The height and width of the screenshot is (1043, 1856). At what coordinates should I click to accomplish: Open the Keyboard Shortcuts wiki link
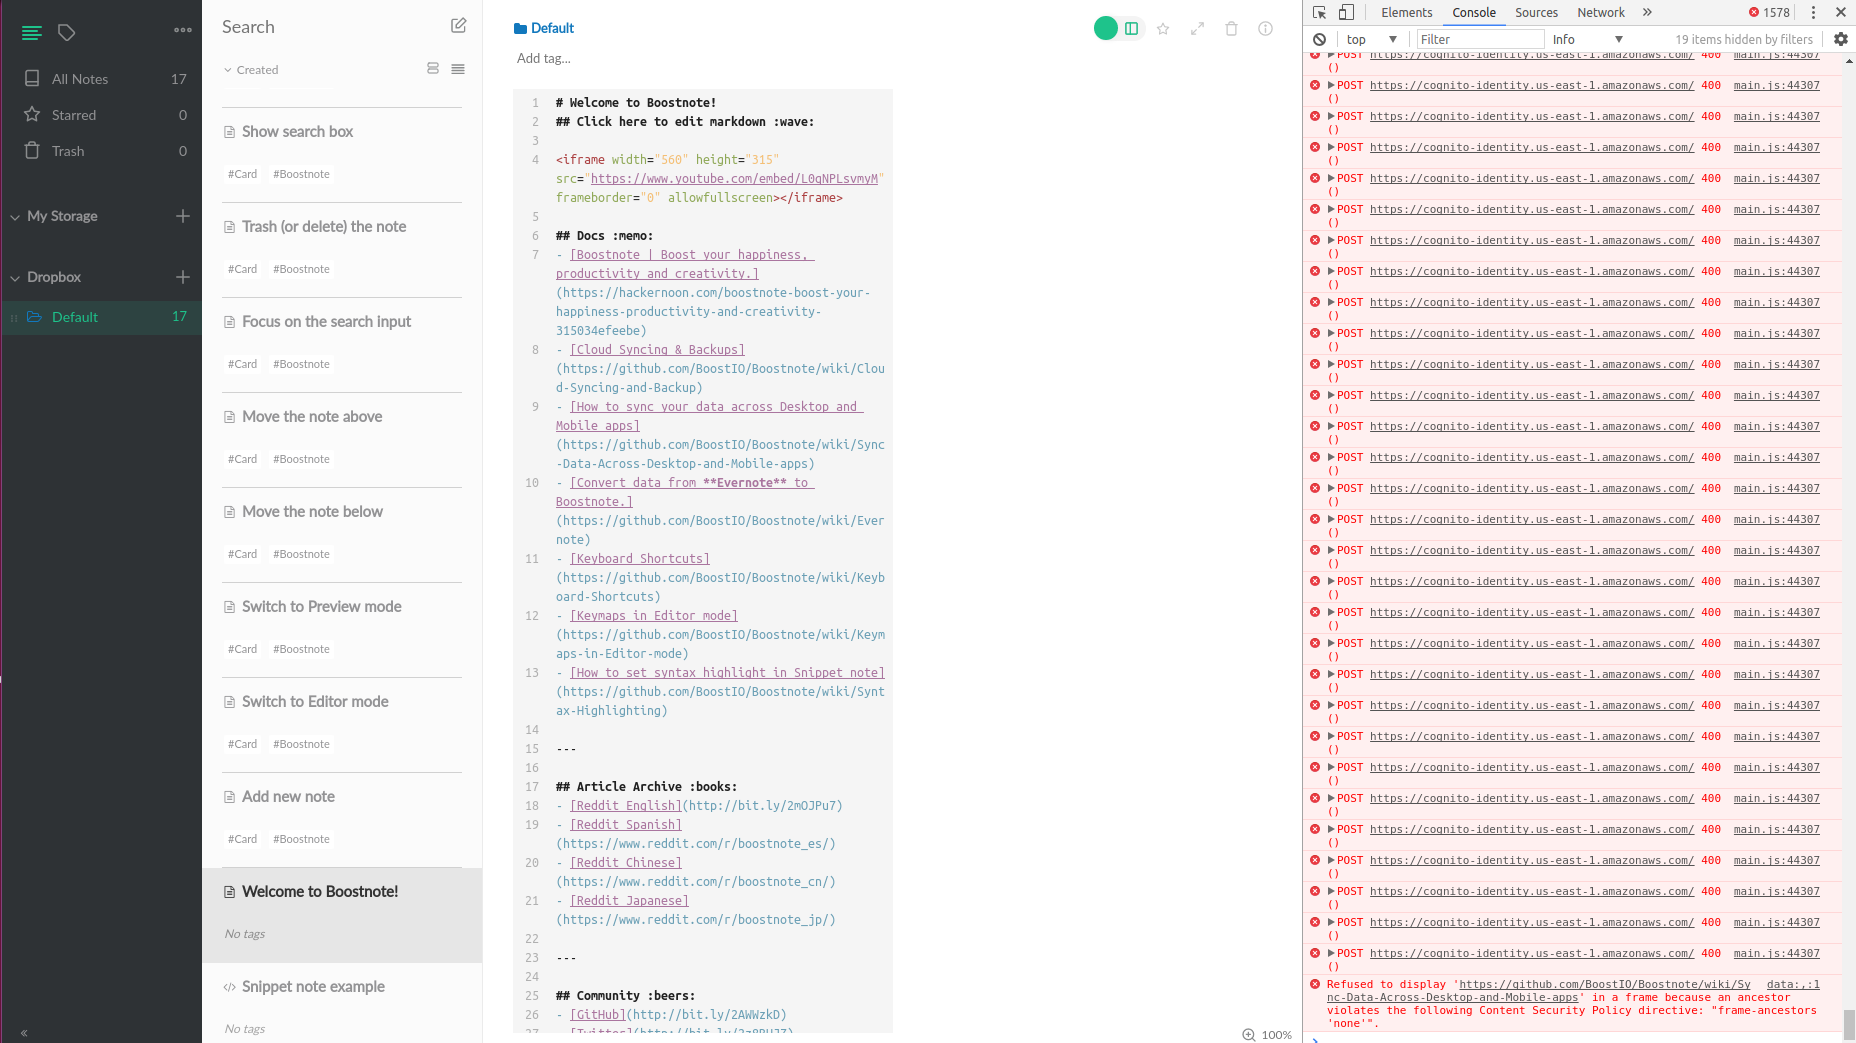tap(638, 558)
